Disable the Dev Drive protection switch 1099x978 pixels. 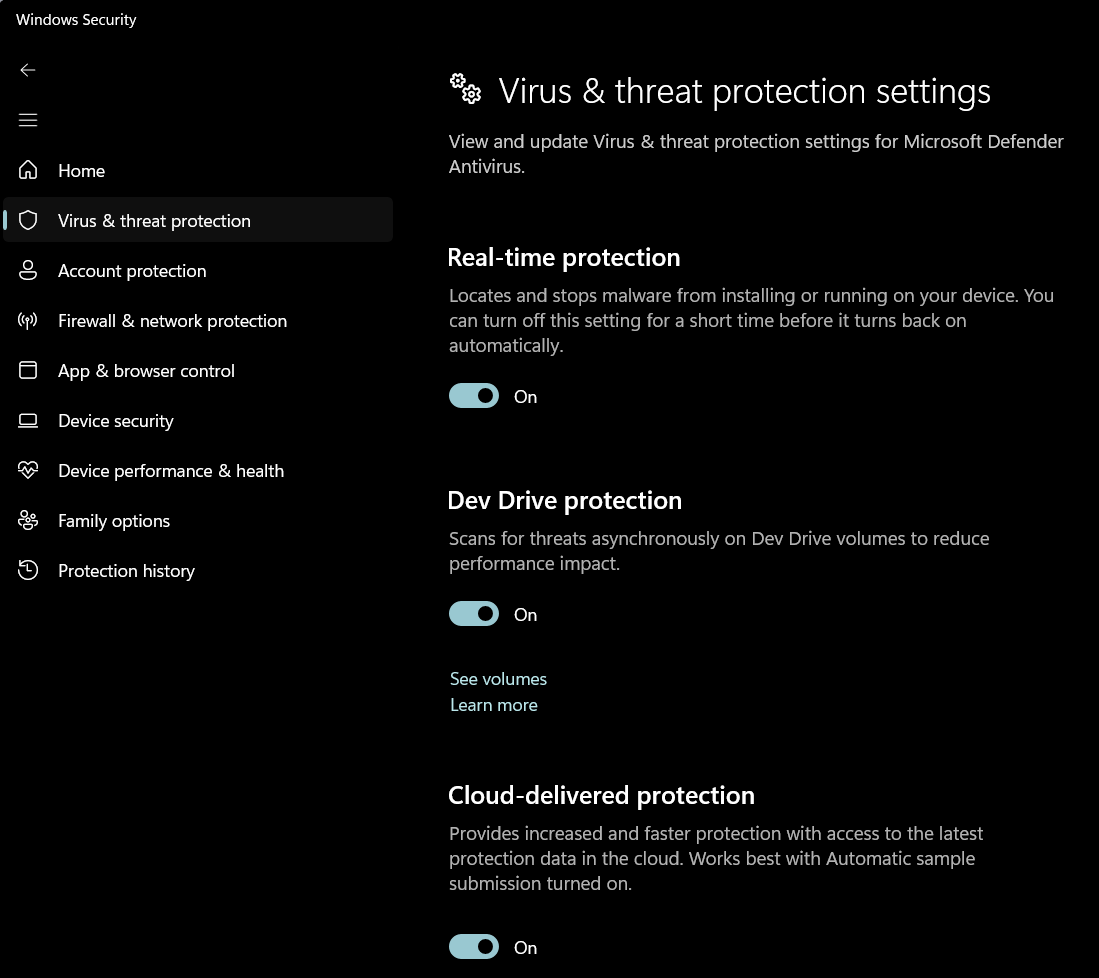[x=474, y=614]
